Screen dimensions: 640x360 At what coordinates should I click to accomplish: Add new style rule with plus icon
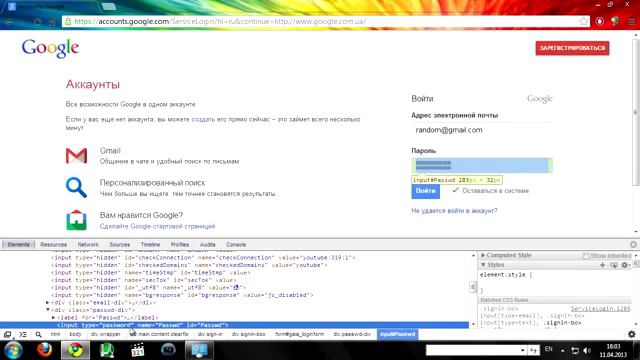tap(602, 265)
